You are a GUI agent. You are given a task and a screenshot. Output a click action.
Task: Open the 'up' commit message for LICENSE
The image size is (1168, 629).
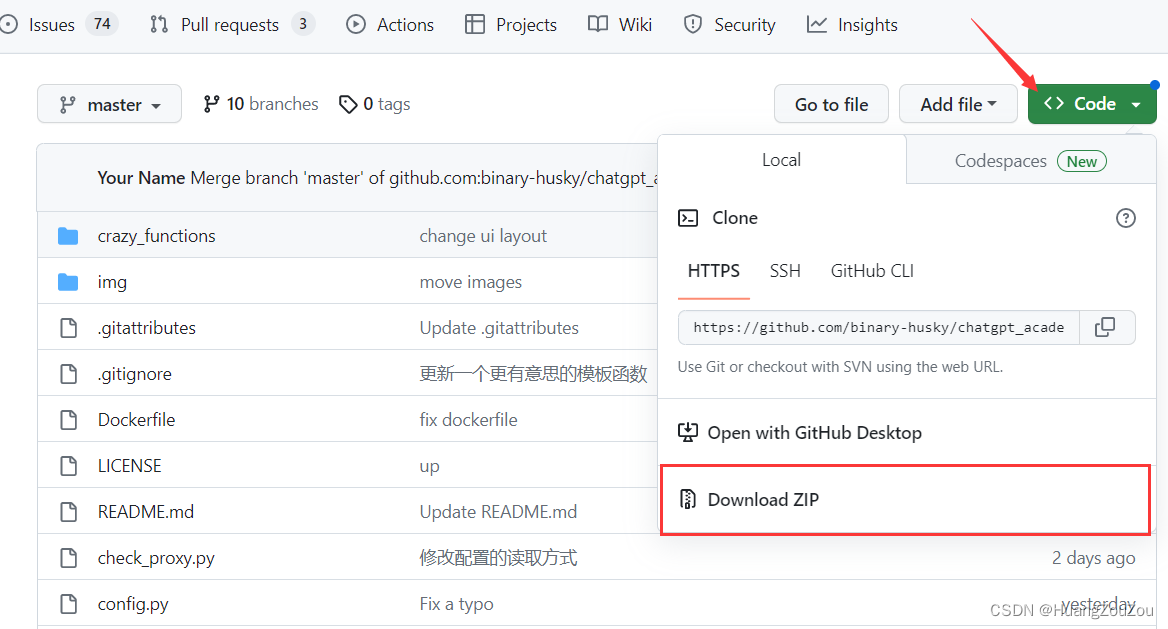[x=430, y=467]
